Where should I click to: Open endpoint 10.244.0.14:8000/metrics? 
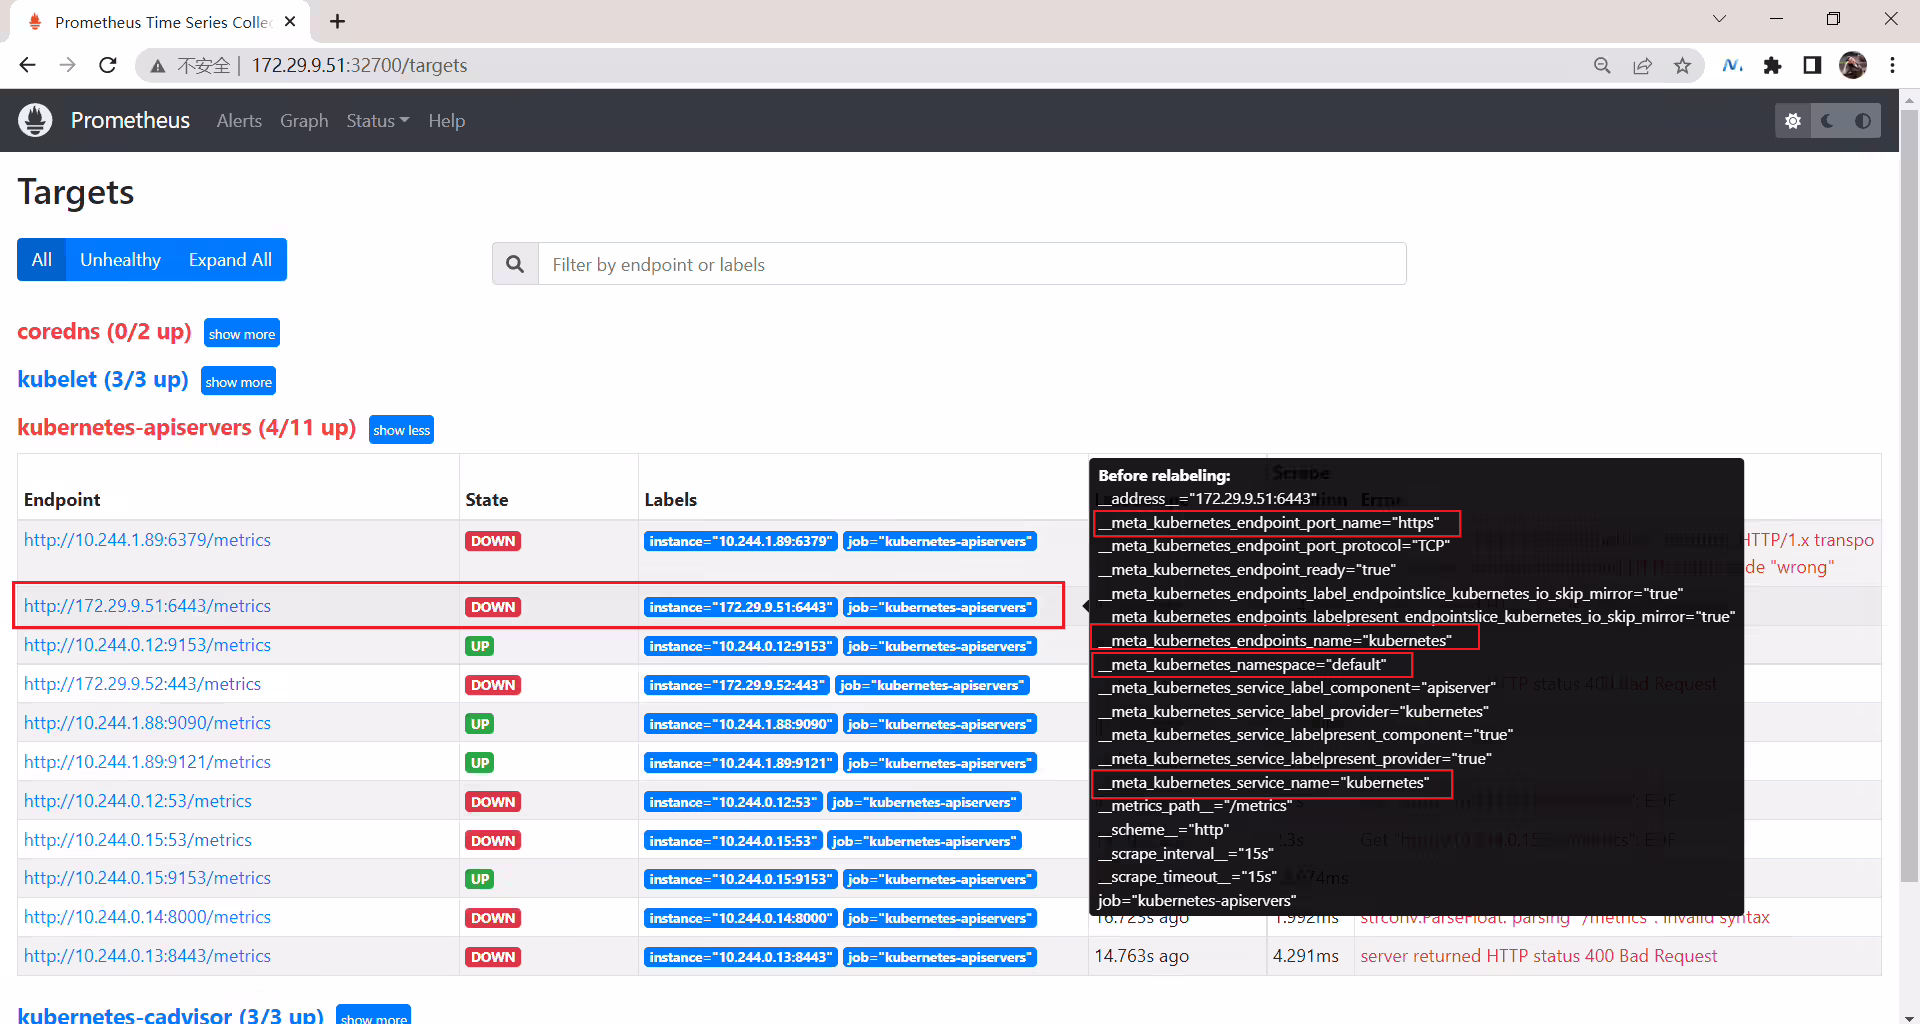pos(147,917)
